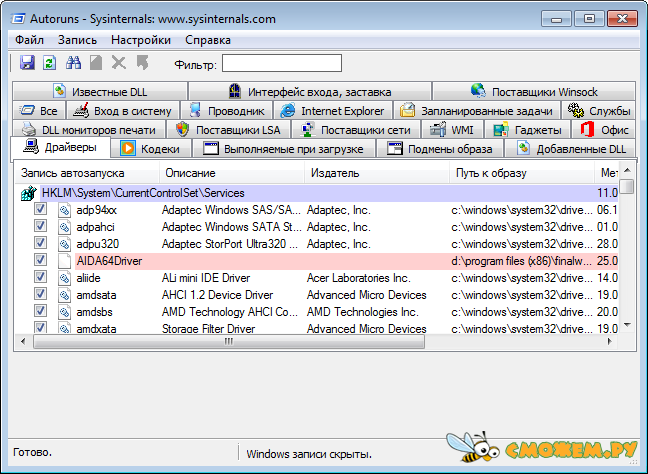This screenshot has width=648, height=474.
Task: Click the horizontal scrollbar right arrow
Action: point(609,341)
